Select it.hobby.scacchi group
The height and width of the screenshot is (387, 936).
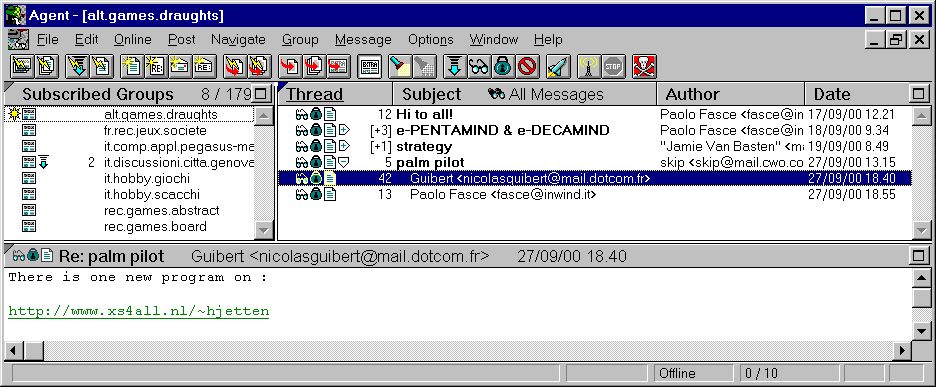pyautogui.click(x=130, y=195)
